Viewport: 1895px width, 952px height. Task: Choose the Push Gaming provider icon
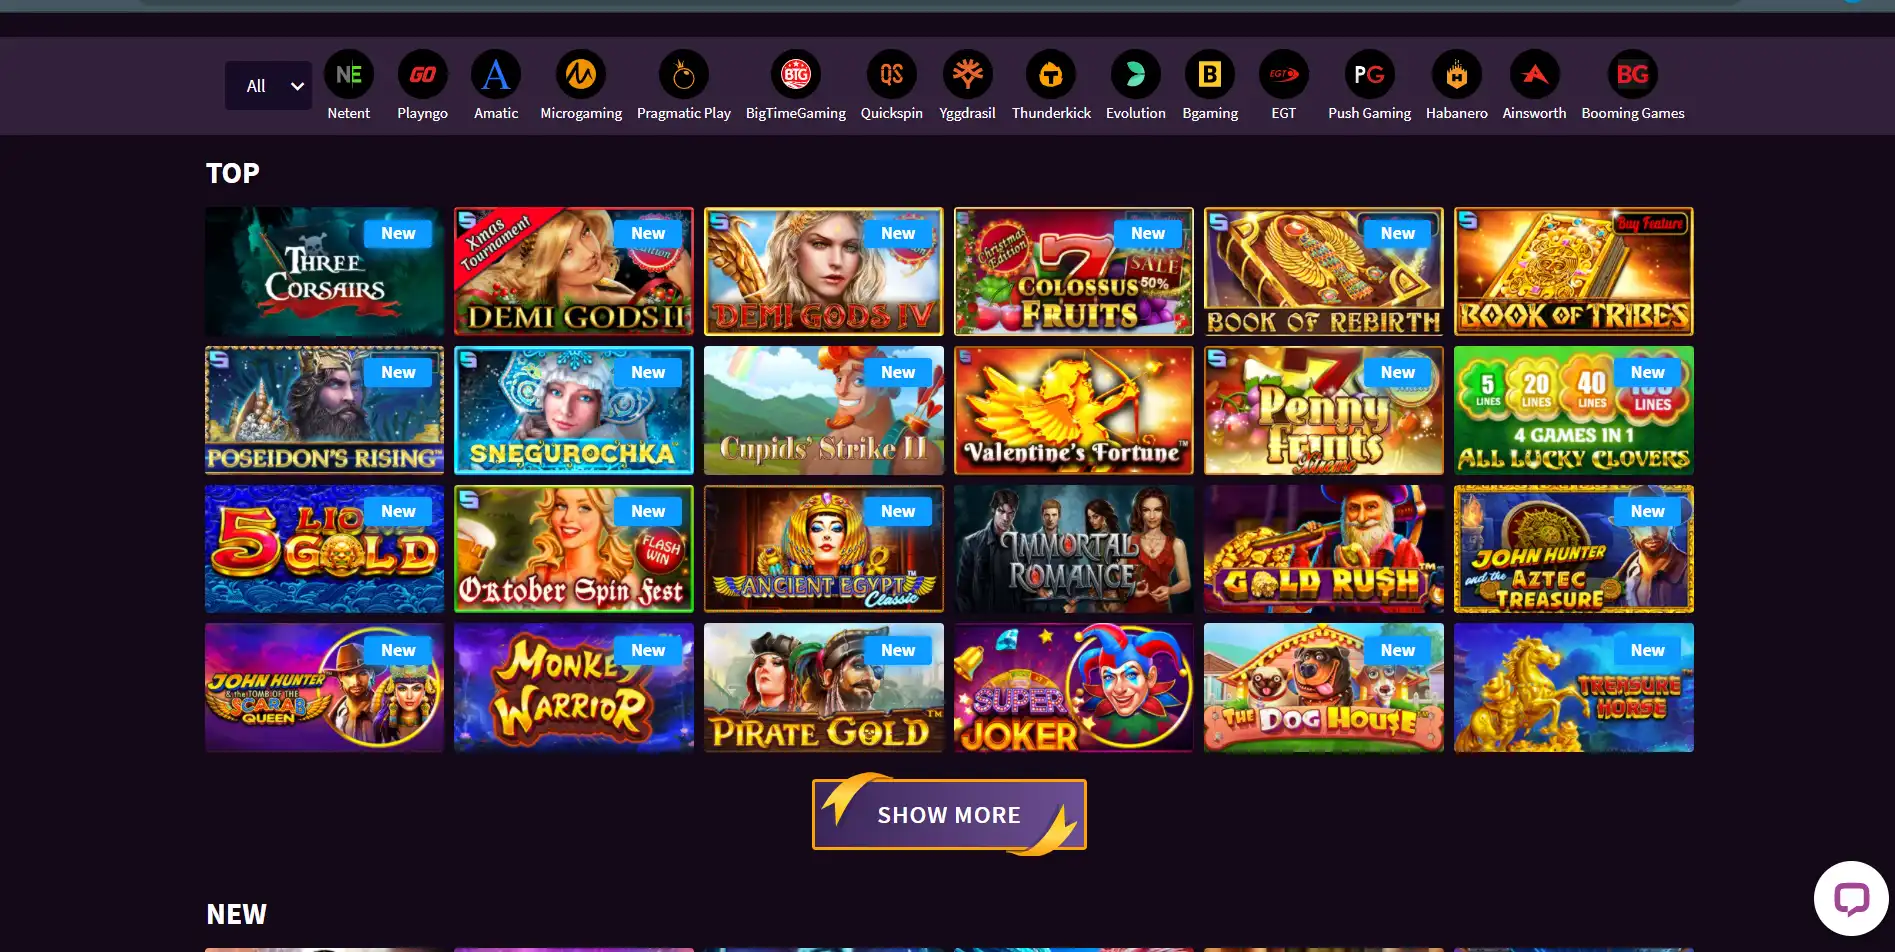click(x=1369, y=74)
